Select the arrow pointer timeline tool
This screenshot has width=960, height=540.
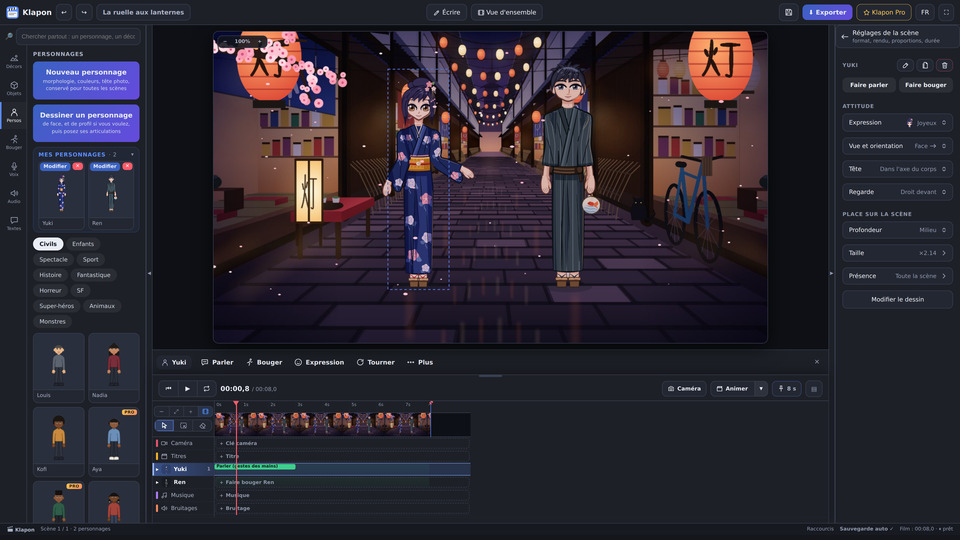tap(164, 426)
